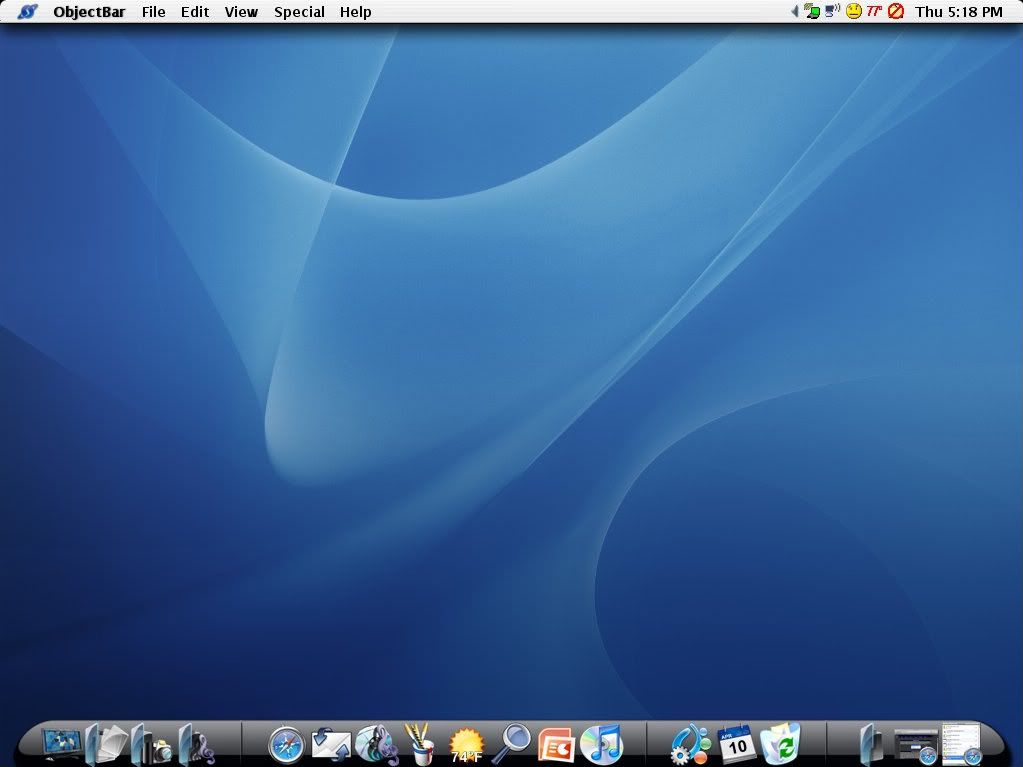
Task: Open the recycle bin icon in dock
Action: click(781, 744)
